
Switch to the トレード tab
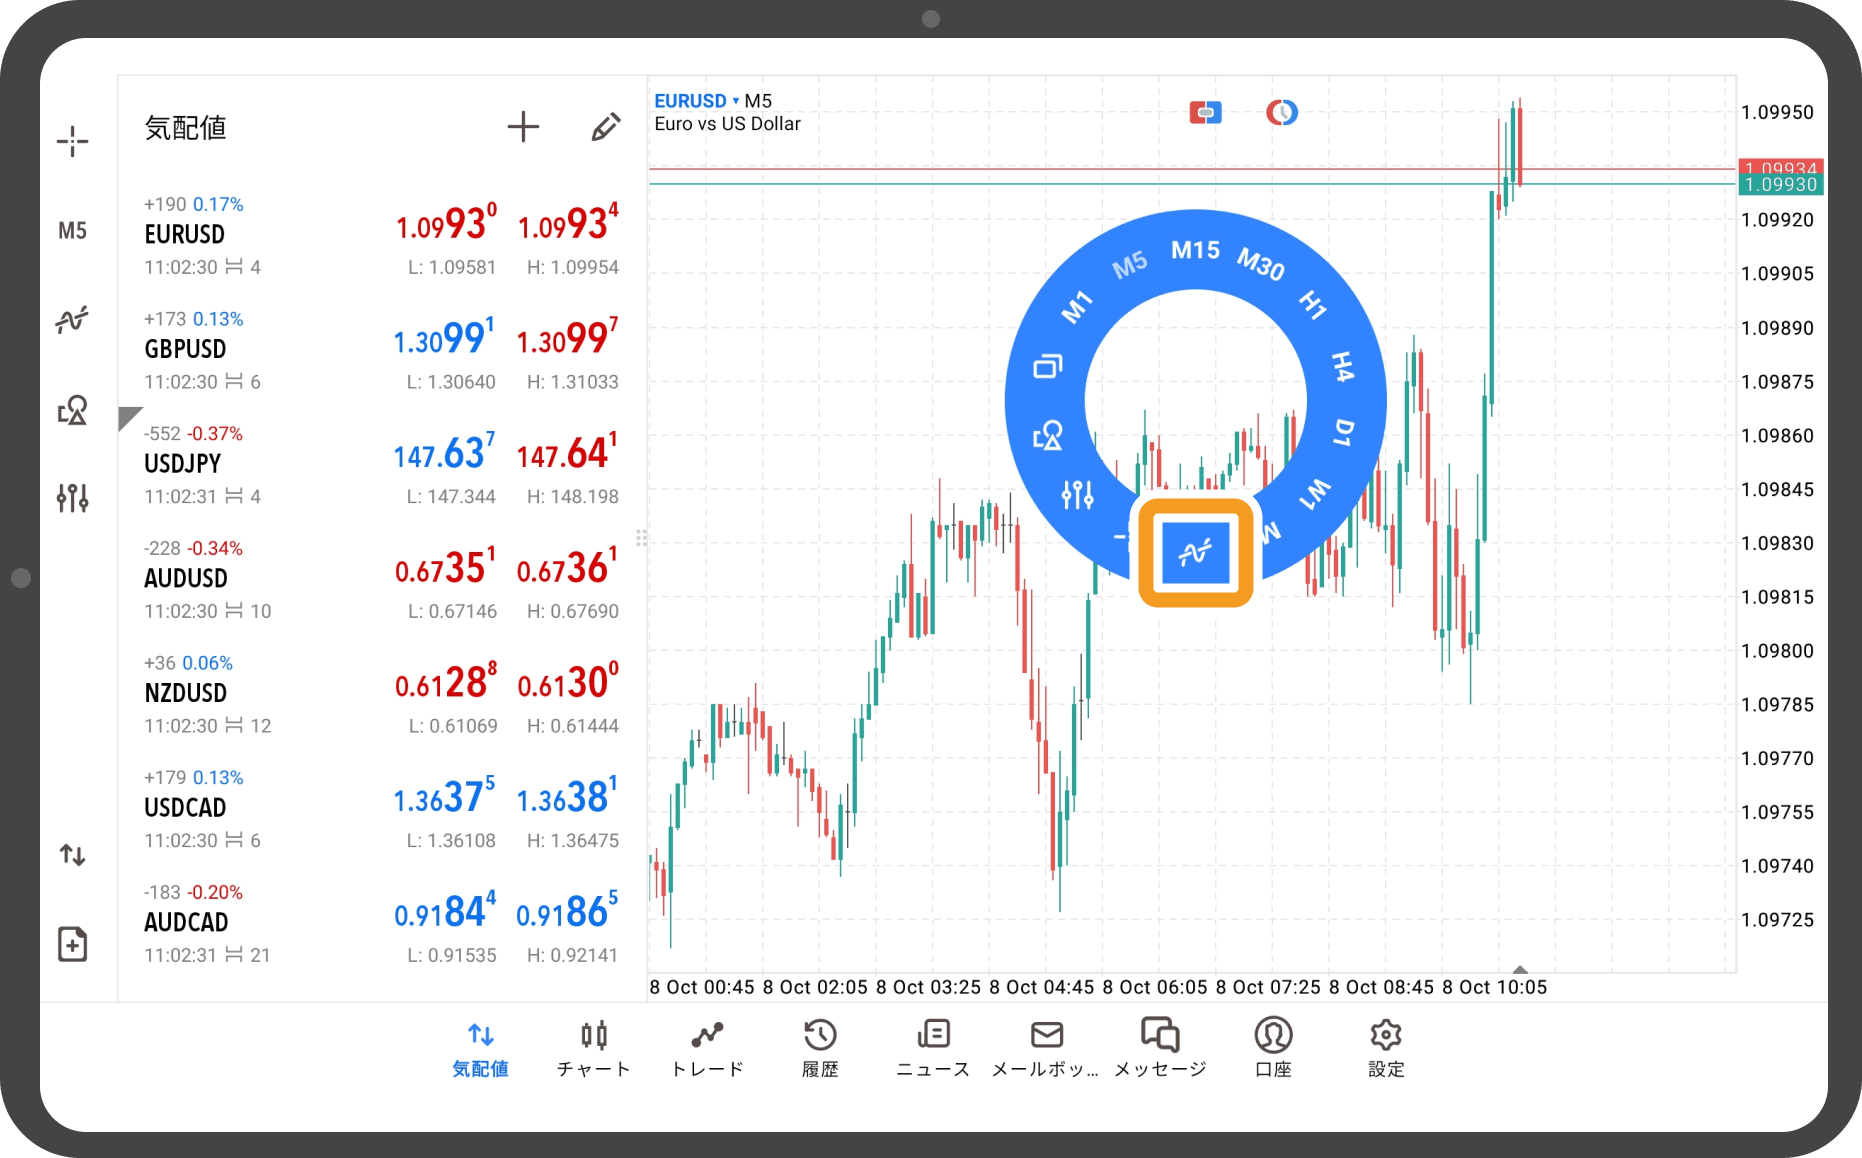coord(707,1049)
